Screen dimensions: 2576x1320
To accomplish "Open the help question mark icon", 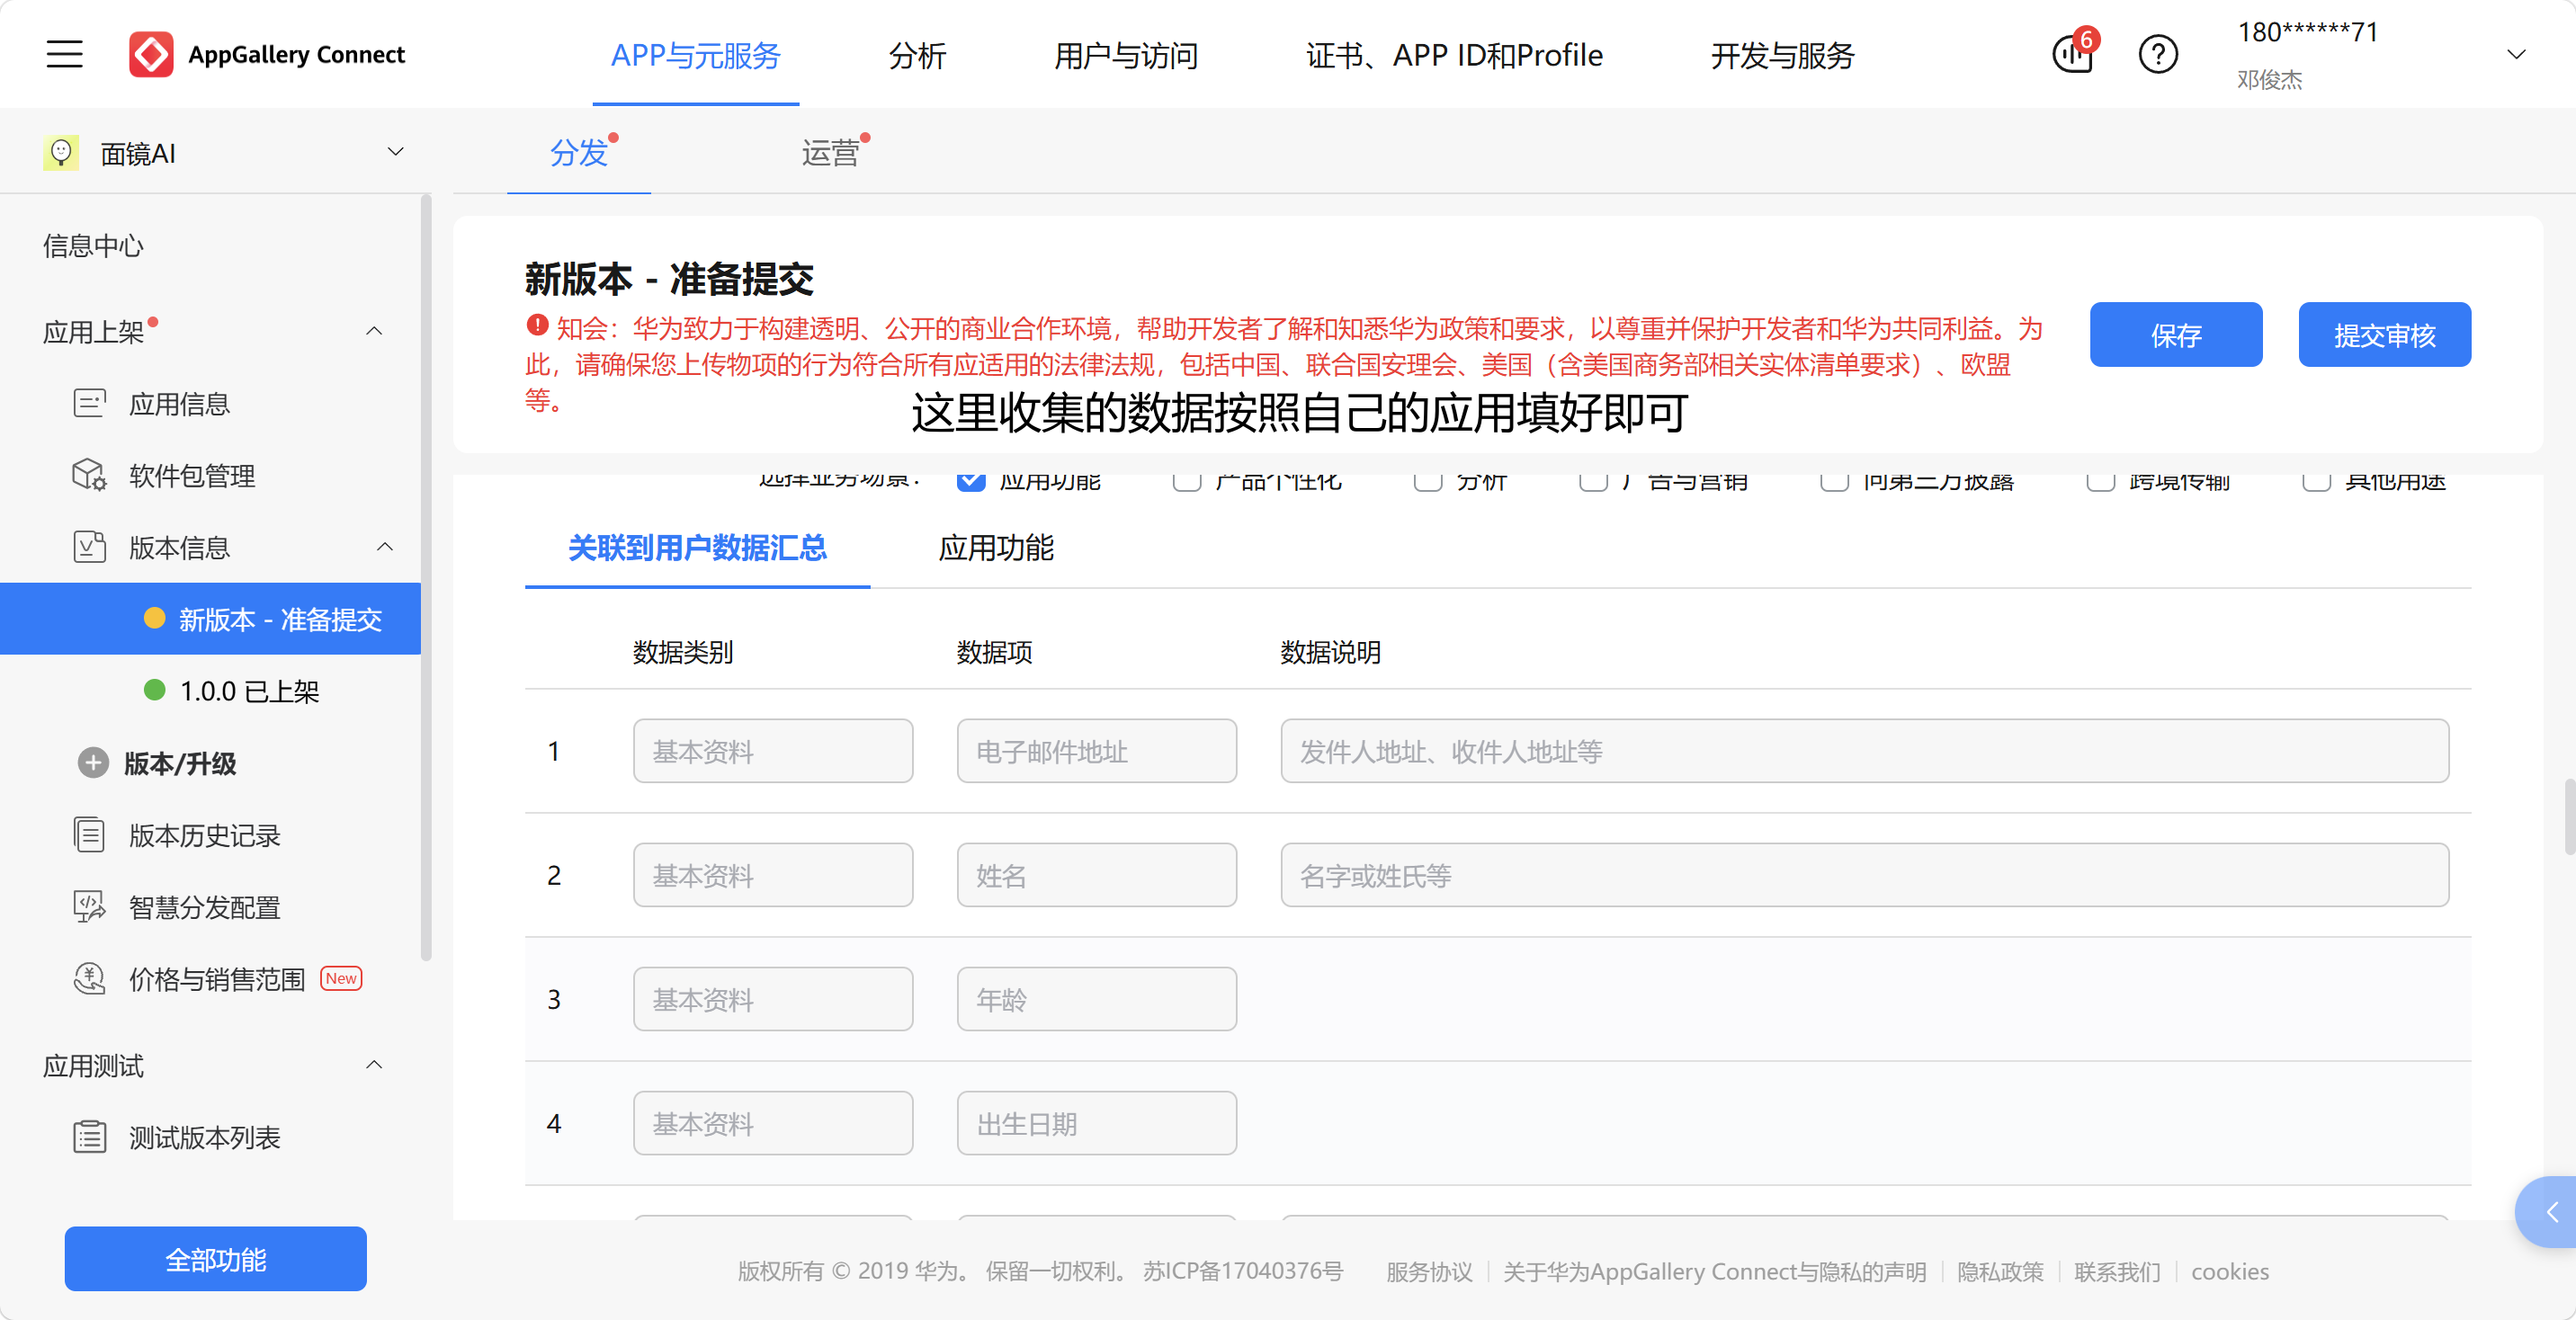I will (x=2158, y=54).
